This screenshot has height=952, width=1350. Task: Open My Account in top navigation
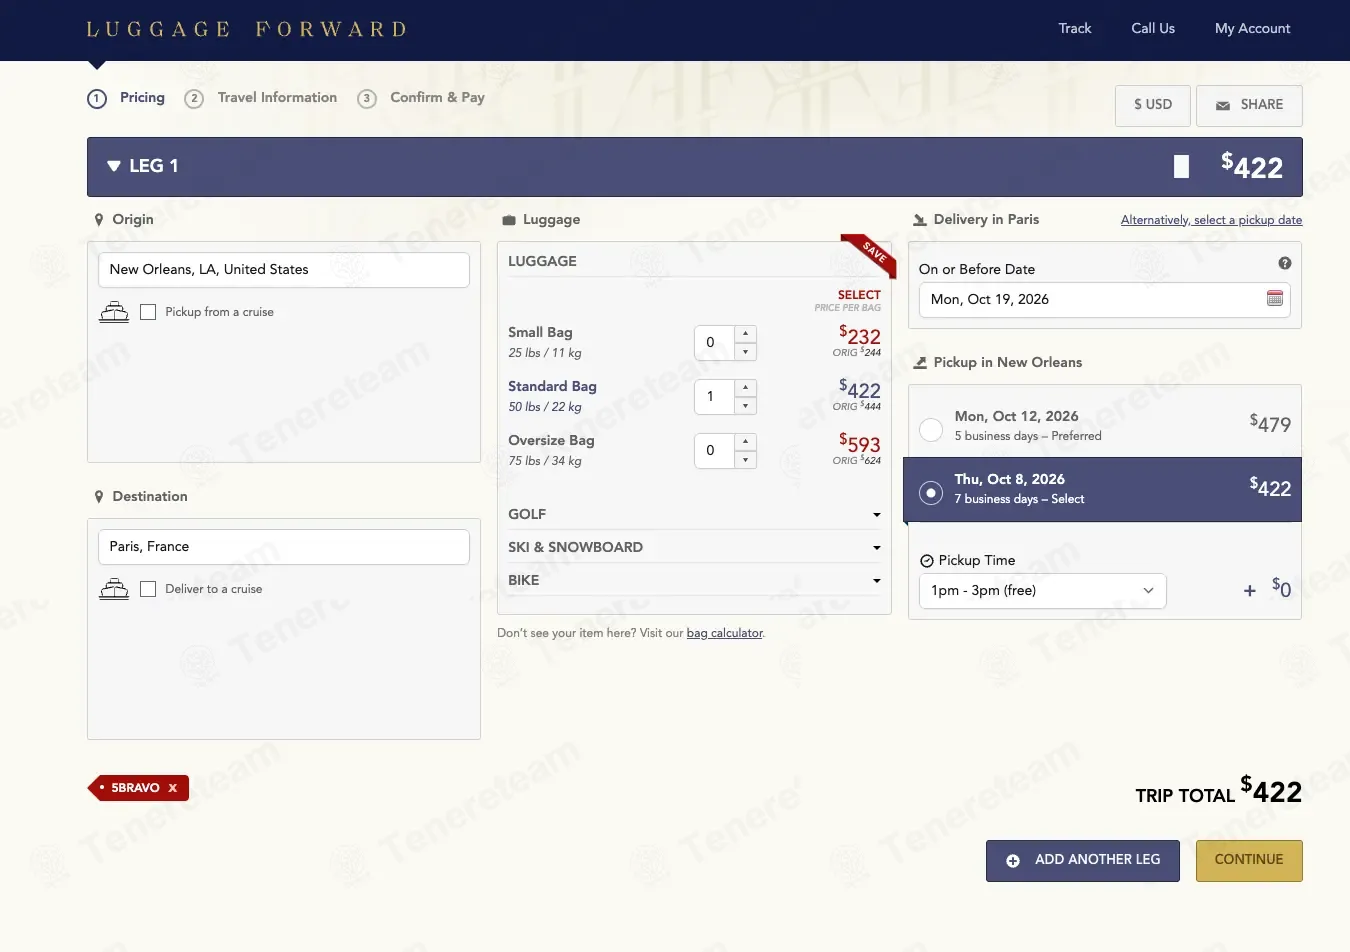tap(1252, 28)
